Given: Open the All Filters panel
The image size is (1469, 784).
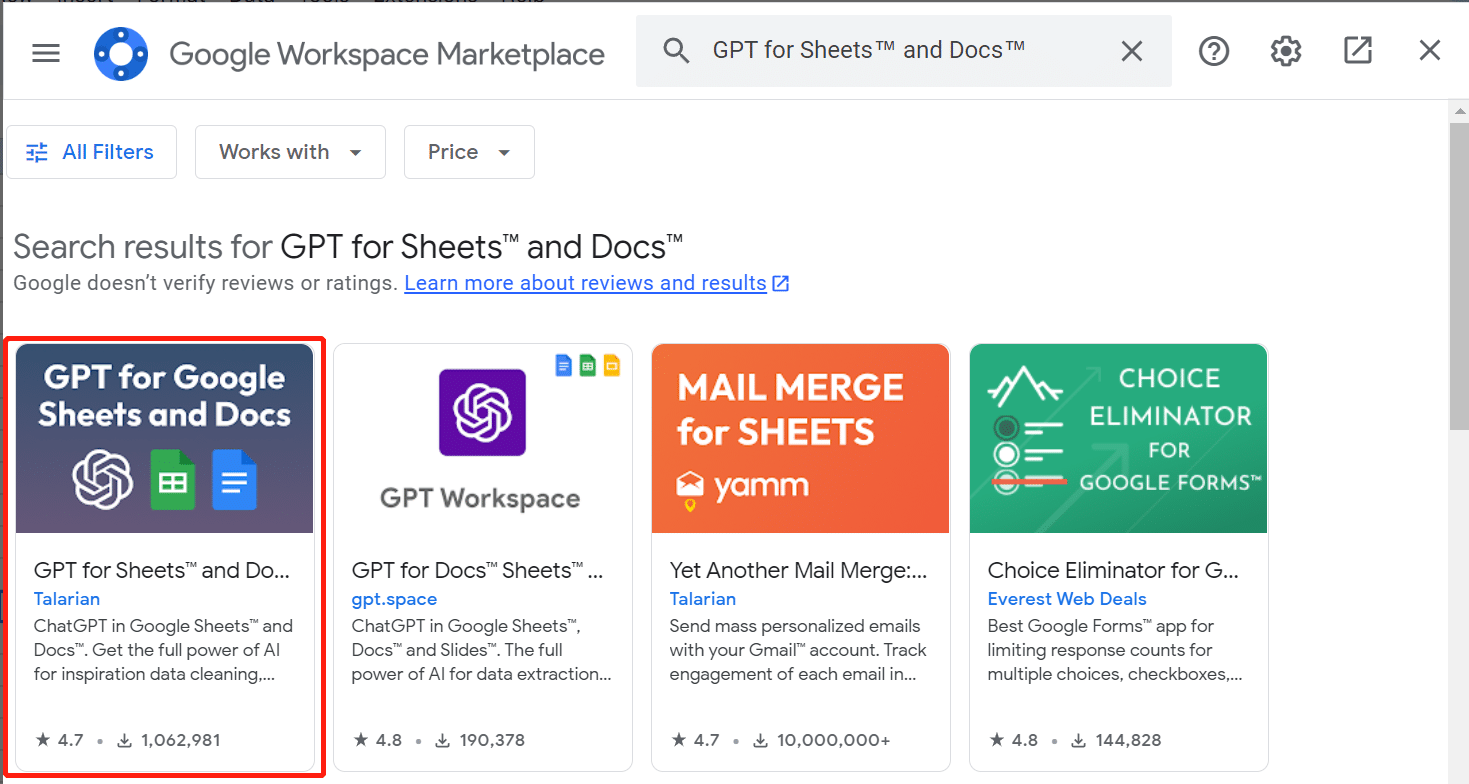Looking at the screenshot, I should pyautogui.click(x=91, y=152).
